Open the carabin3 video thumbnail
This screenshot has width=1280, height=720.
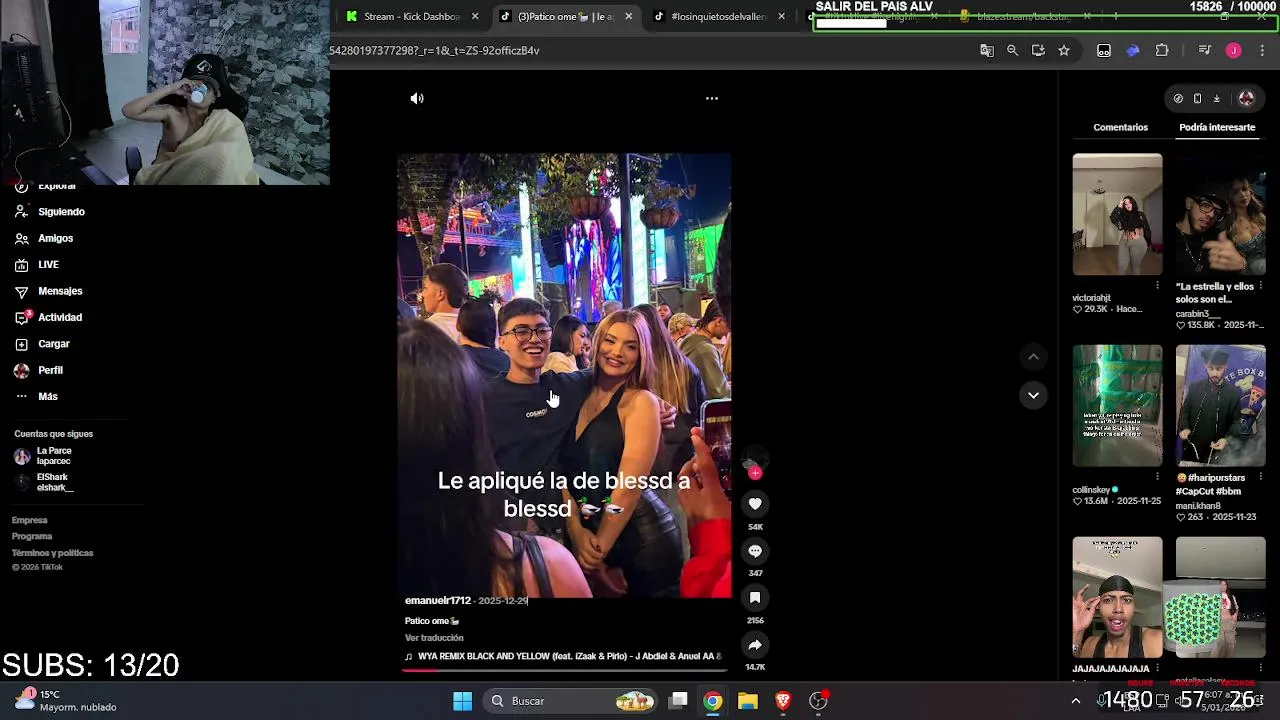tap(1220, 214)
